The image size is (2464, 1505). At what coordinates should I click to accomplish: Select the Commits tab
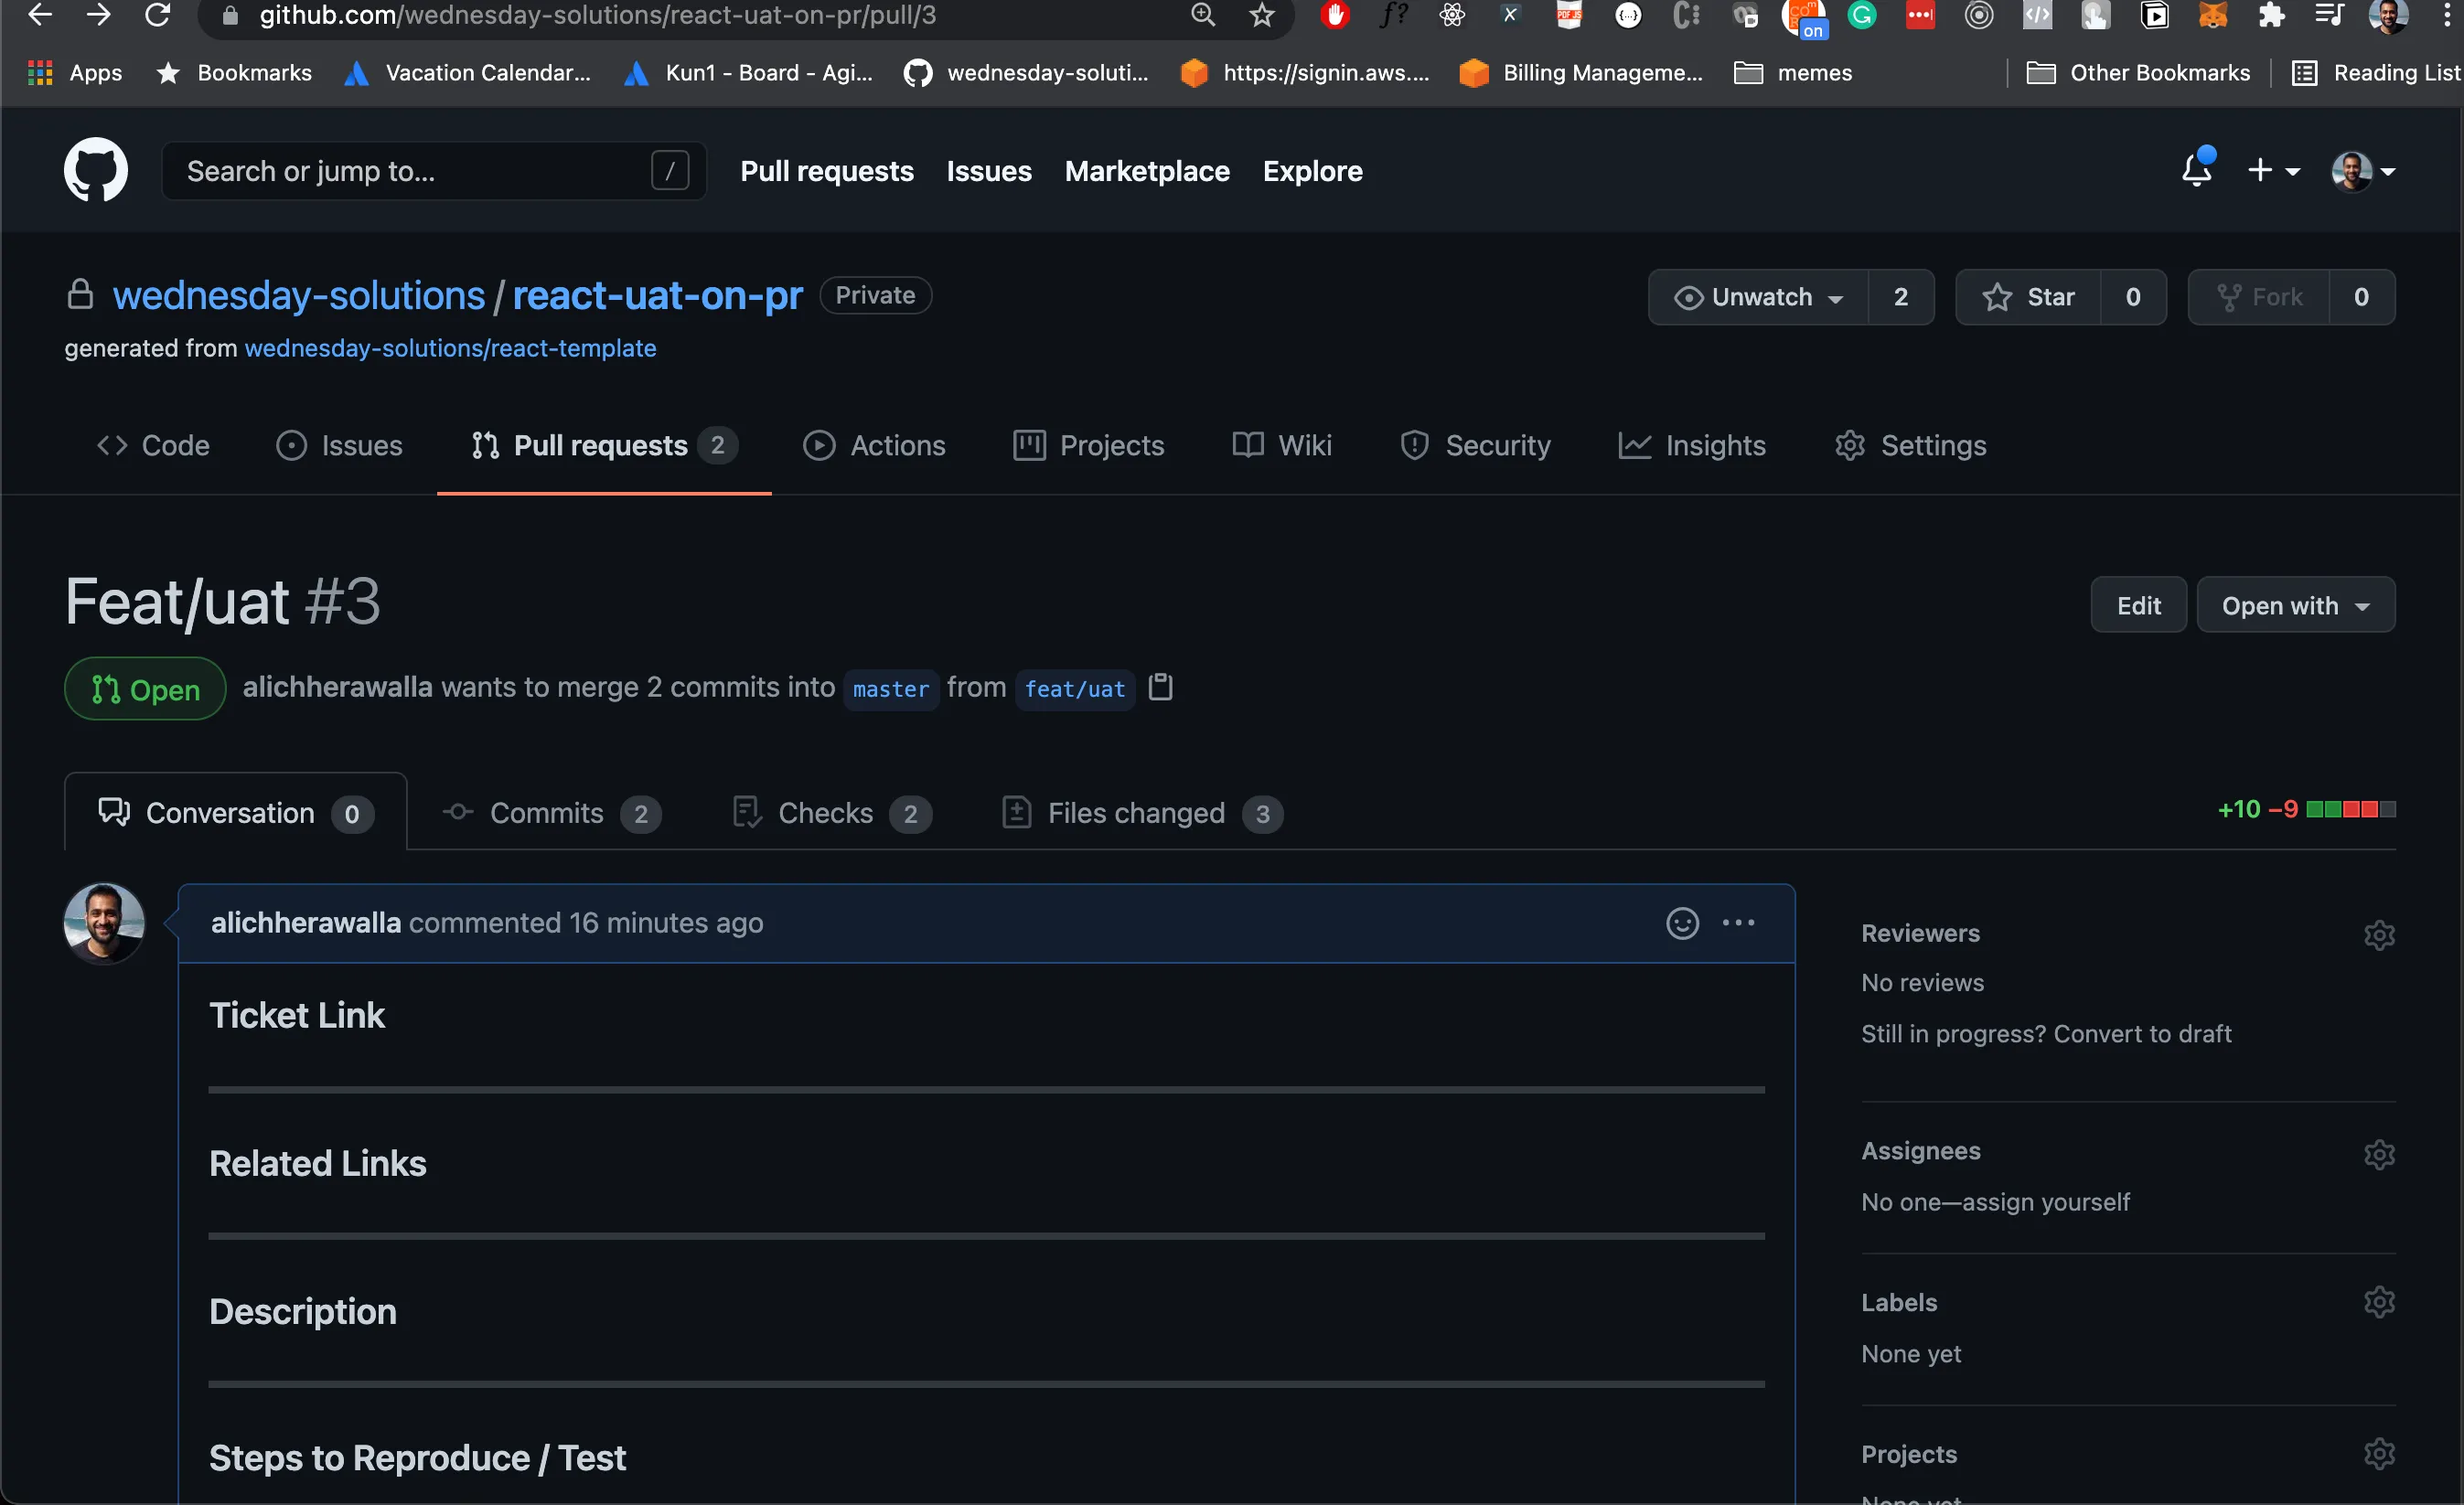[x=552, y=812]
